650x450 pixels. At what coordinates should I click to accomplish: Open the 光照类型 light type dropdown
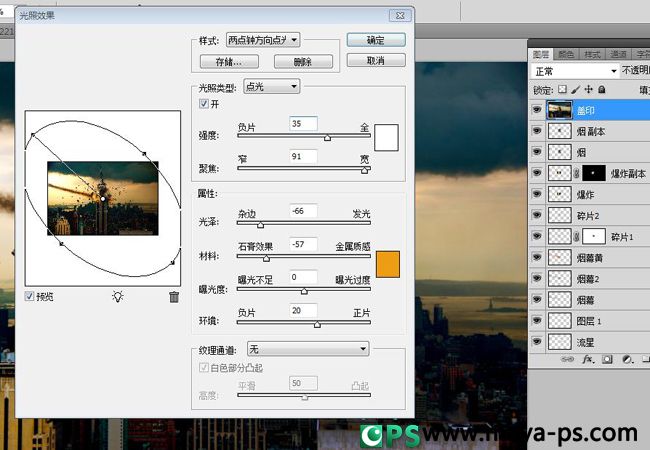(x=271, y=87)
